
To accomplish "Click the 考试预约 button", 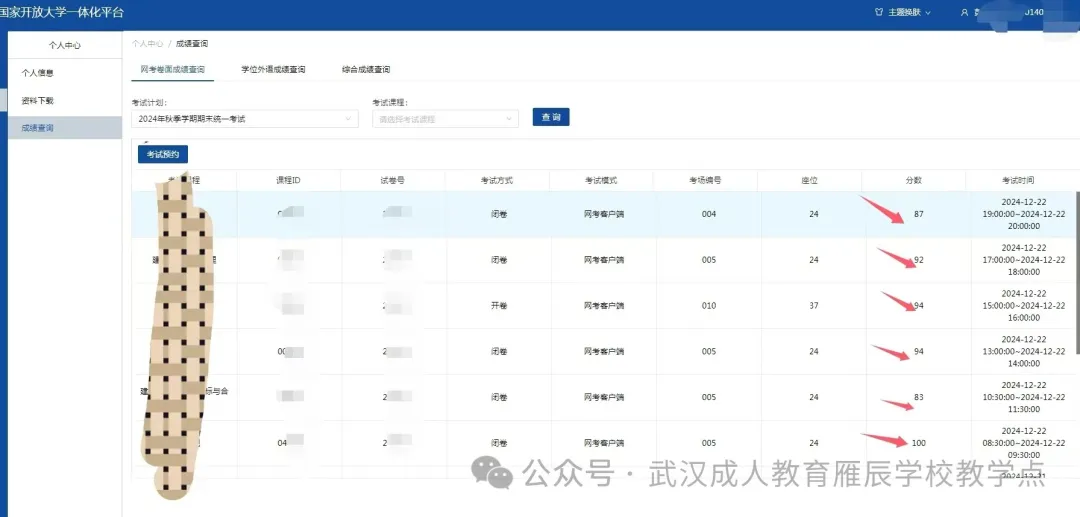I will click(163, 154).
